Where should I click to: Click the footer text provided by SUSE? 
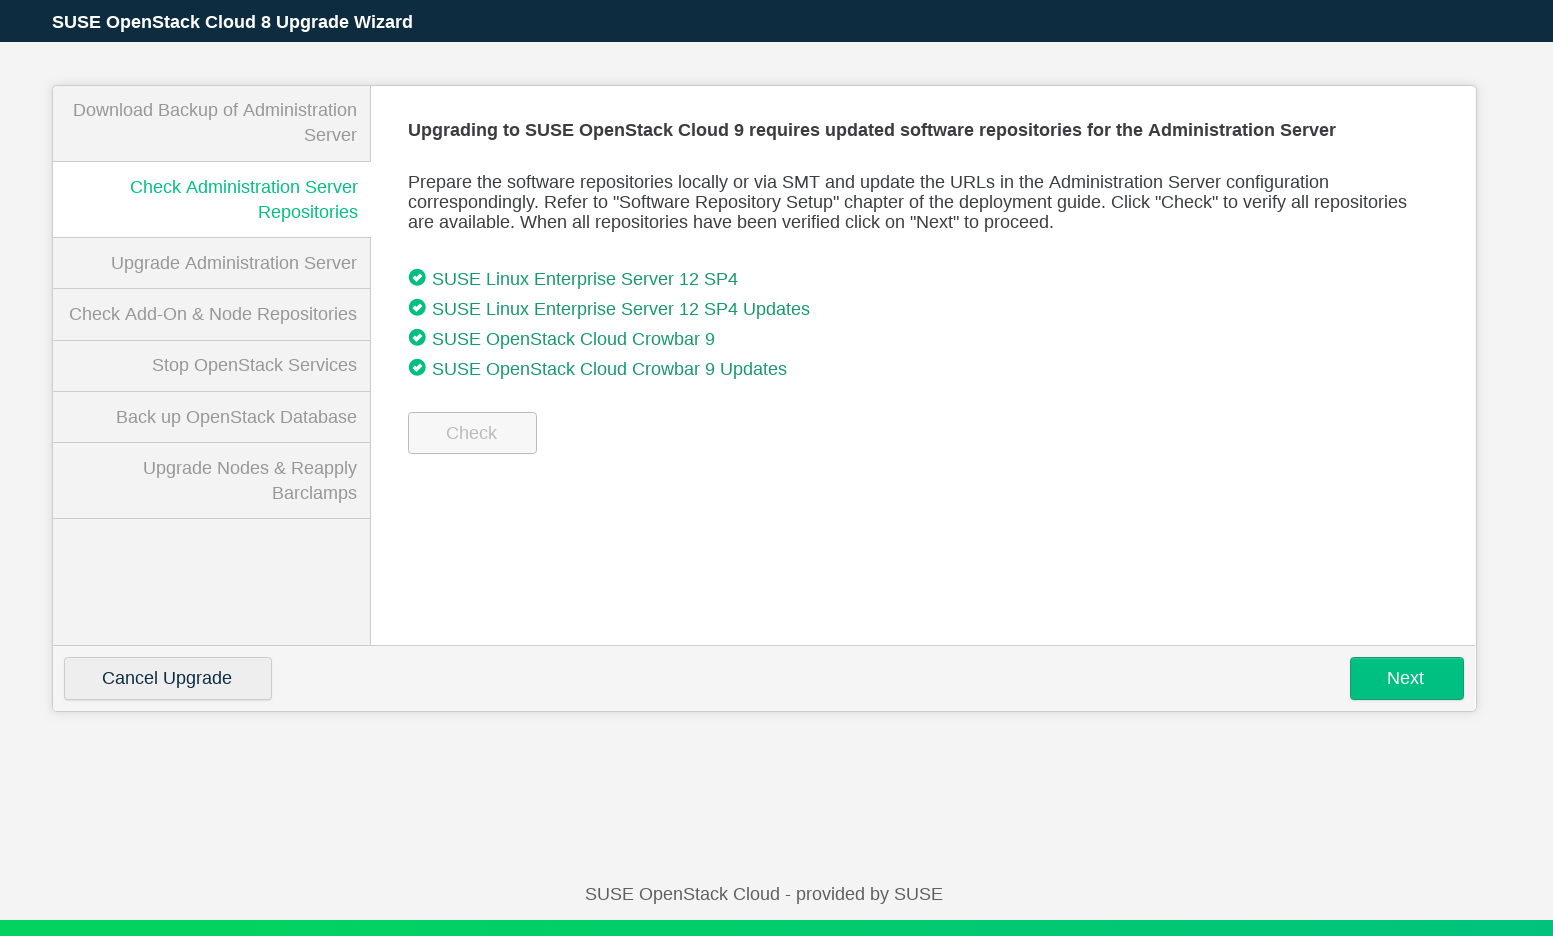click(763, 894)
